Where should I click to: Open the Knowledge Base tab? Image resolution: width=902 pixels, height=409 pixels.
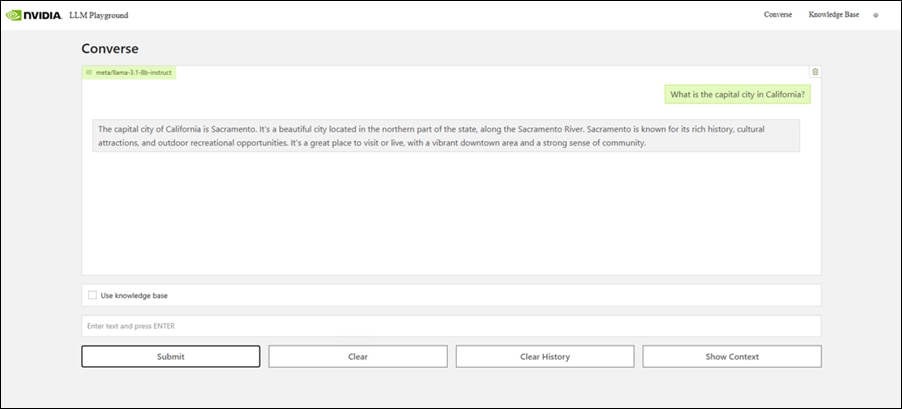pyautogui.click(x=834, y=15)
